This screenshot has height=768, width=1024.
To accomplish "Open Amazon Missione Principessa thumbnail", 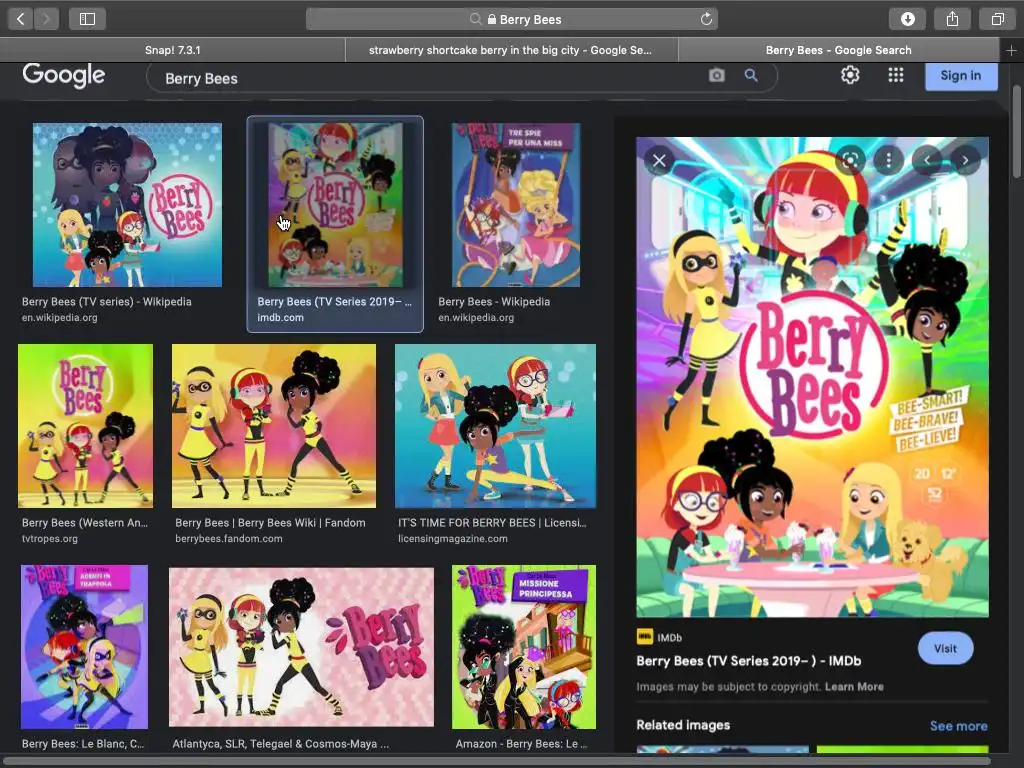I will [x=524, y=647].
